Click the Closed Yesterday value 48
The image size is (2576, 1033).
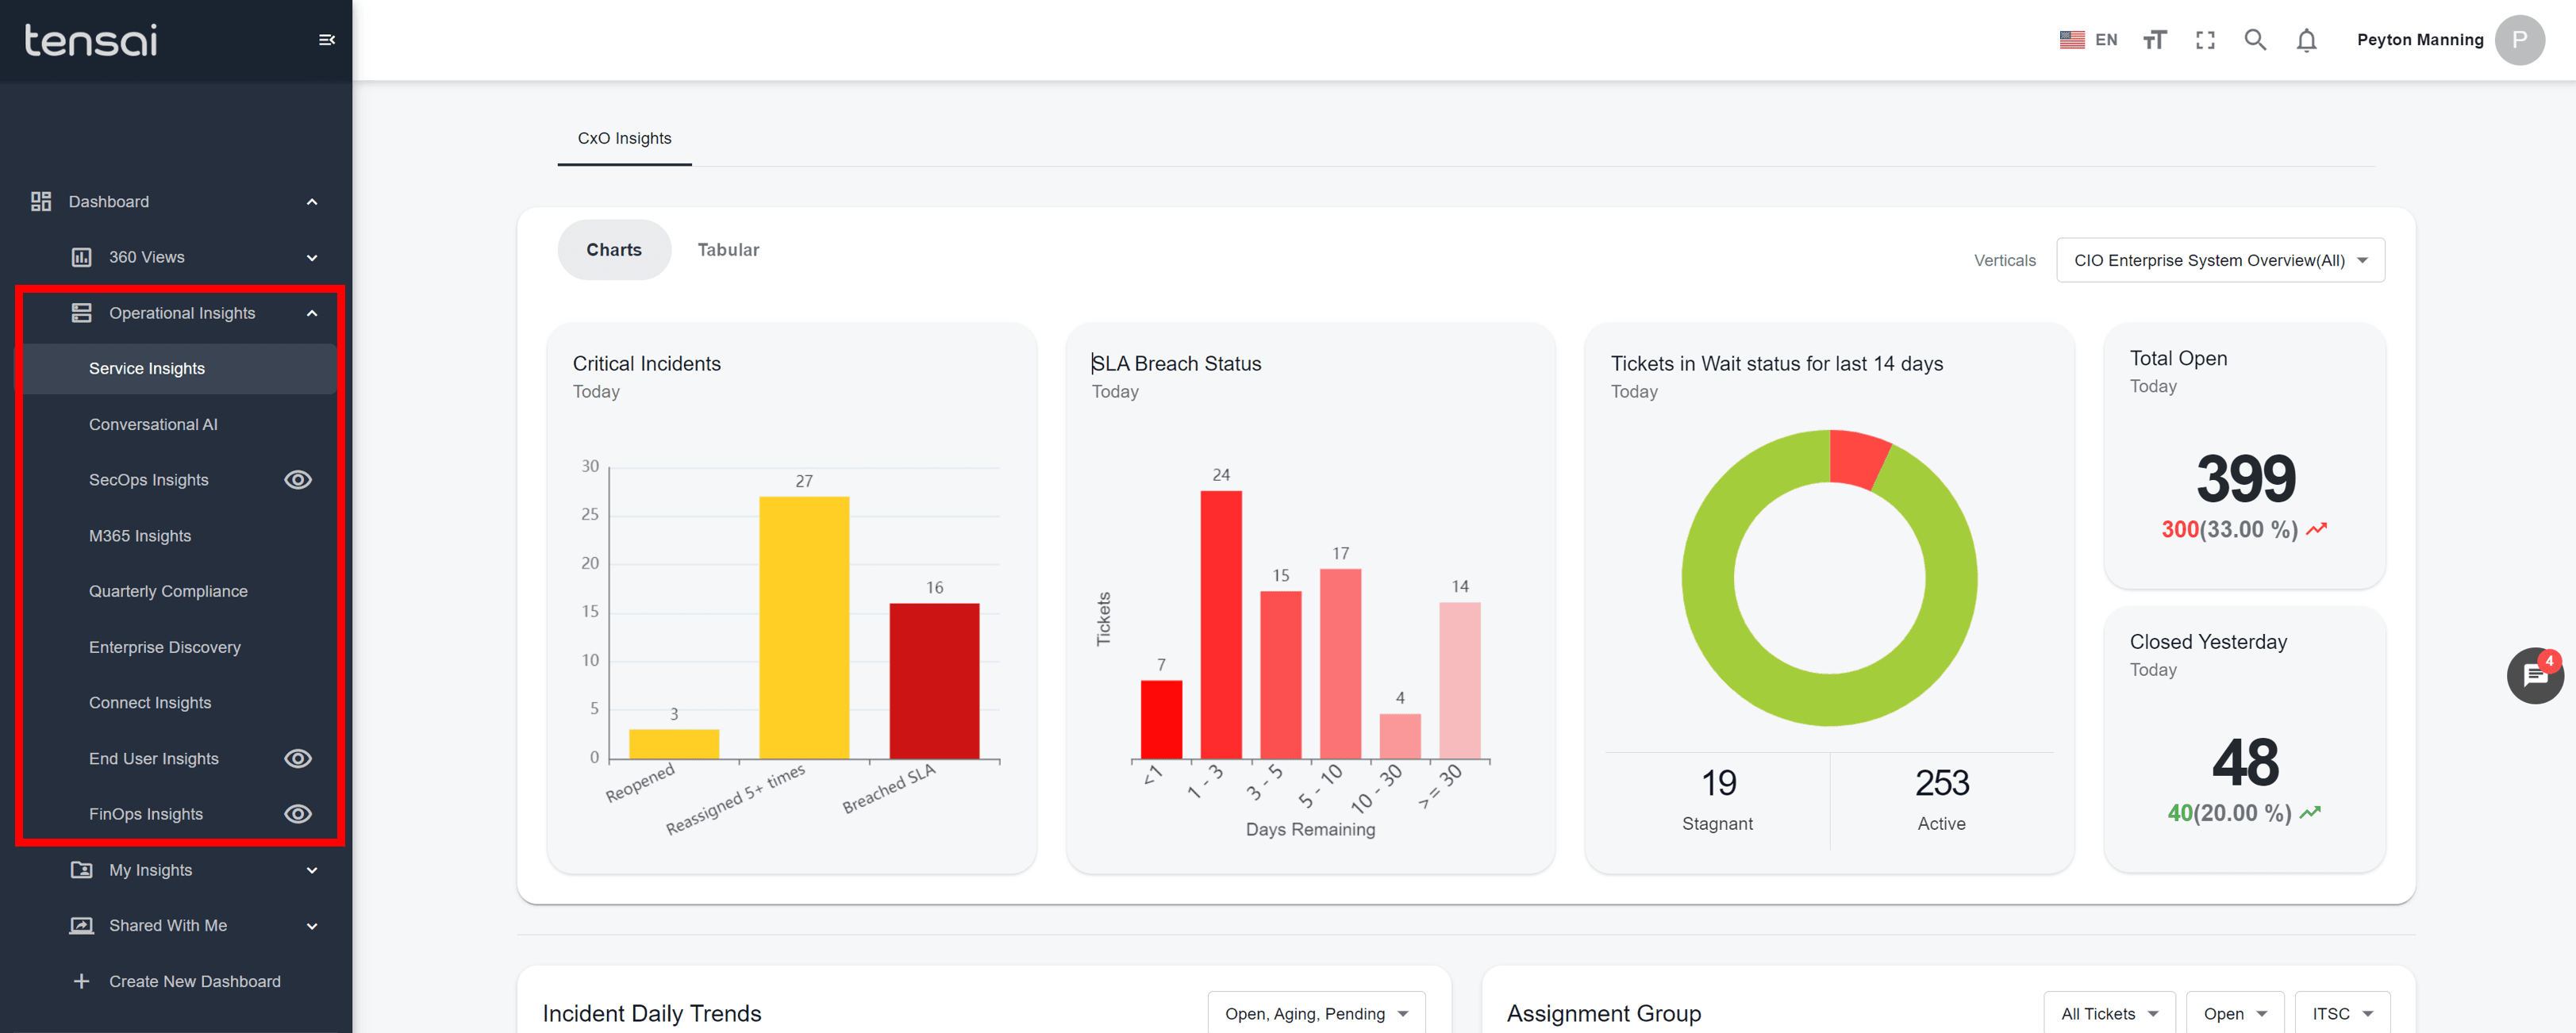click(2245, 762)
